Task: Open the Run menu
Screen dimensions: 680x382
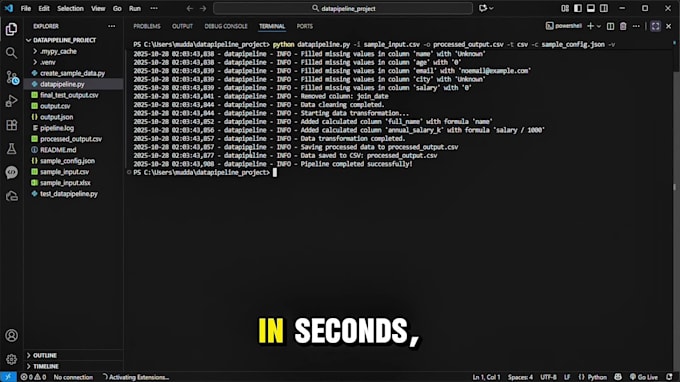Action: pos(135,8)
